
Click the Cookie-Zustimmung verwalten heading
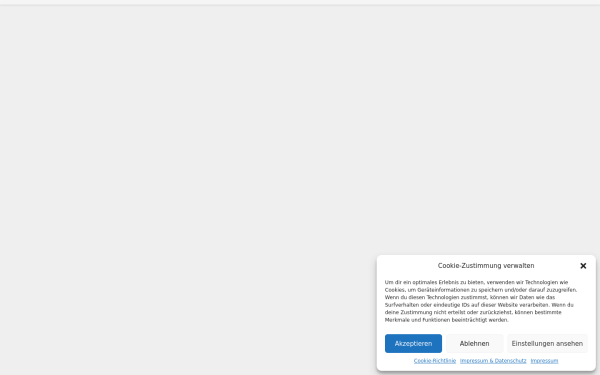click(486, 266)
